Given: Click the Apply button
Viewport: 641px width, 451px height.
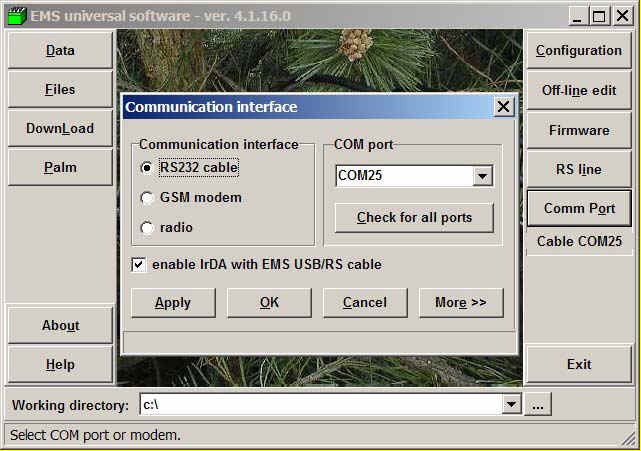Looking at the screenshot, I should (x=173, y=303).
